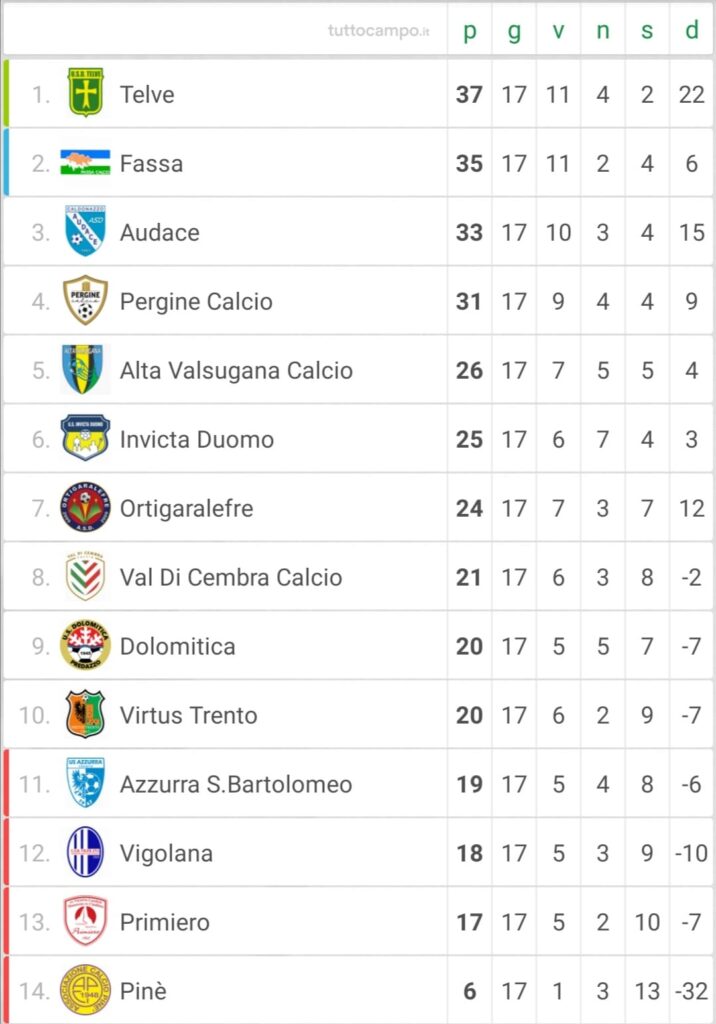Open the Virtus Trento shield icon

(x=86, y=714)
